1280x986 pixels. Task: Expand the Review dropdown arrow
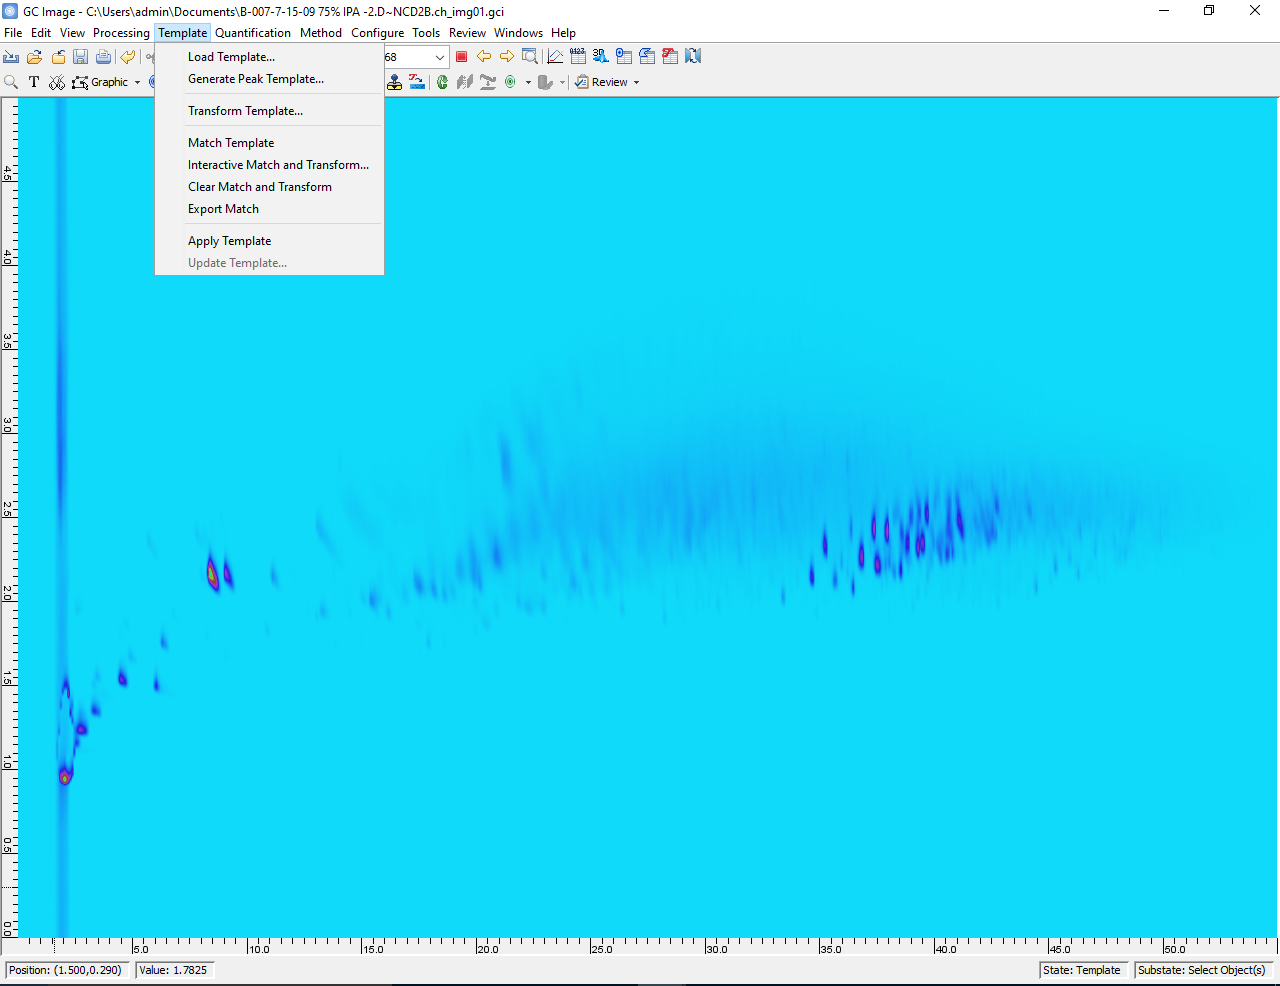point(636,82)
